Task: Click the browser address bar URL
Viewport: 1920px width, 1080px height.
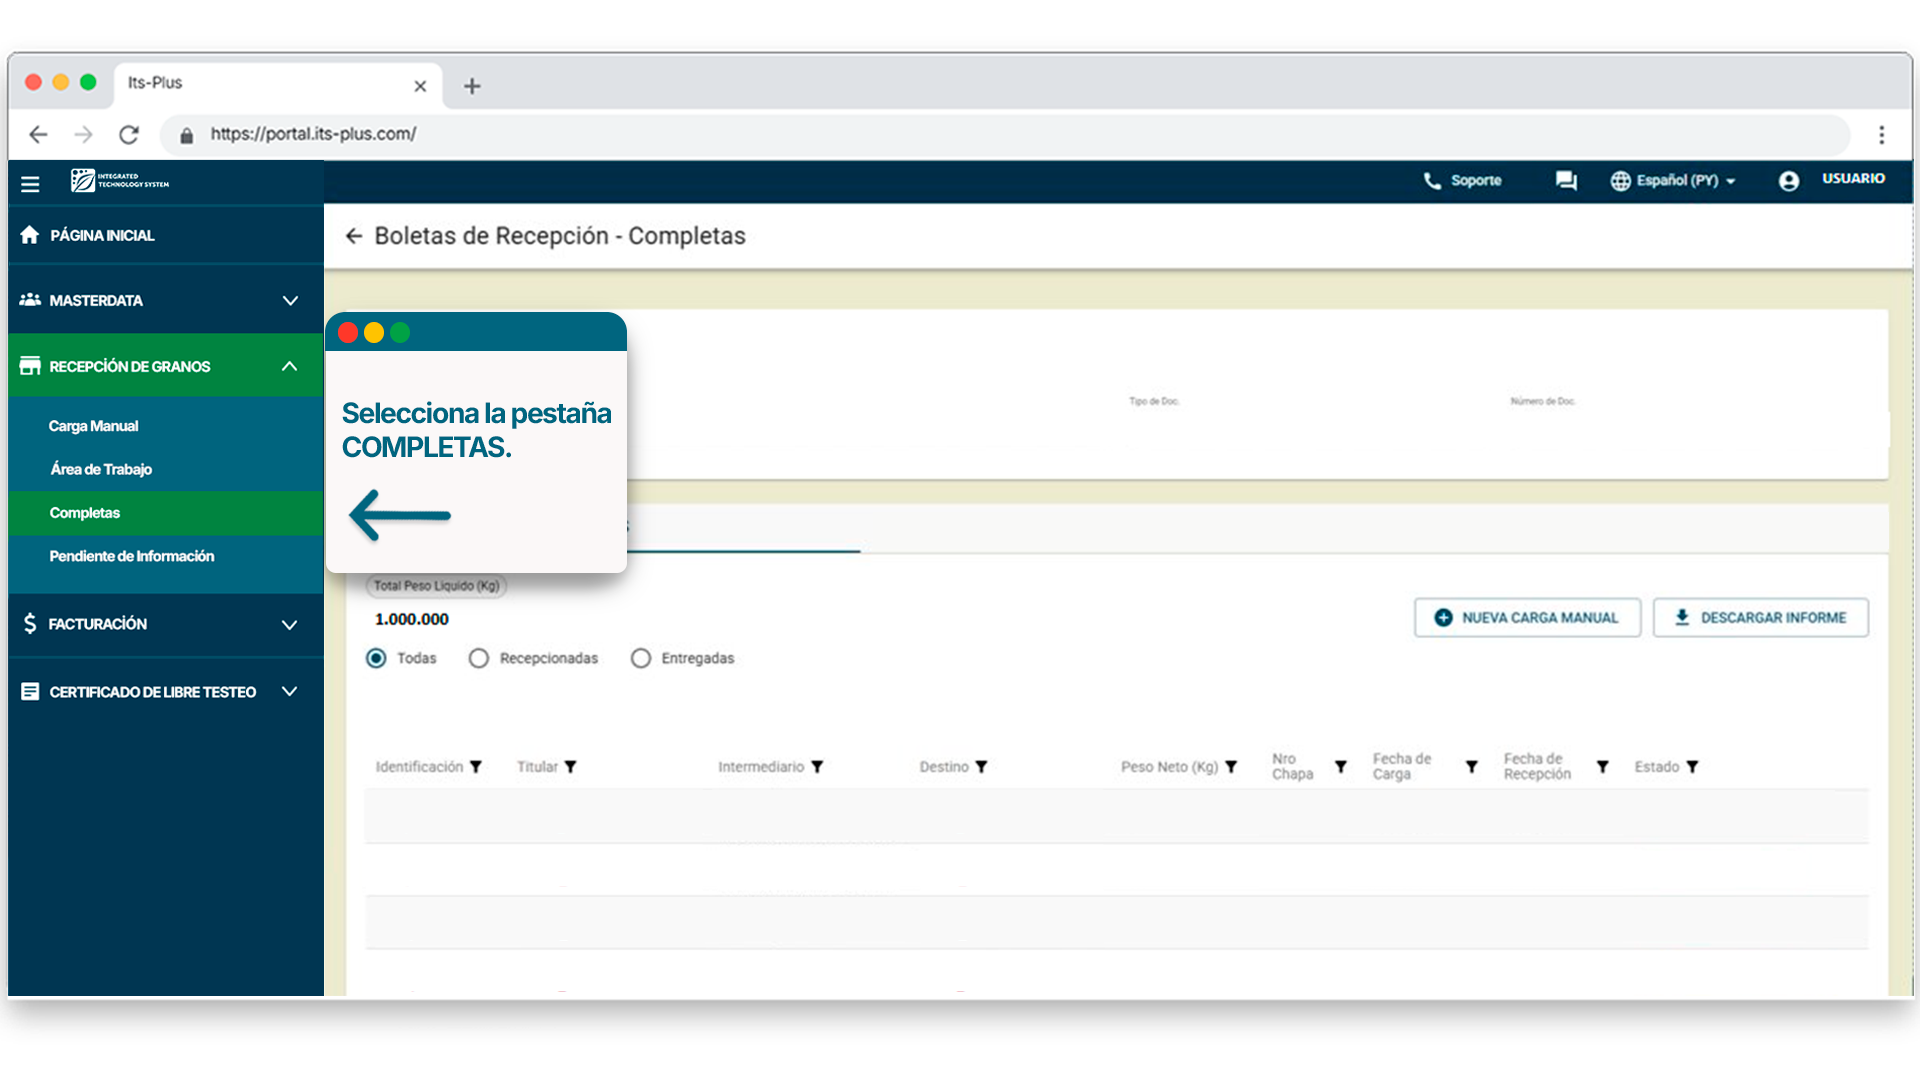Action: [x=313, y=134]
